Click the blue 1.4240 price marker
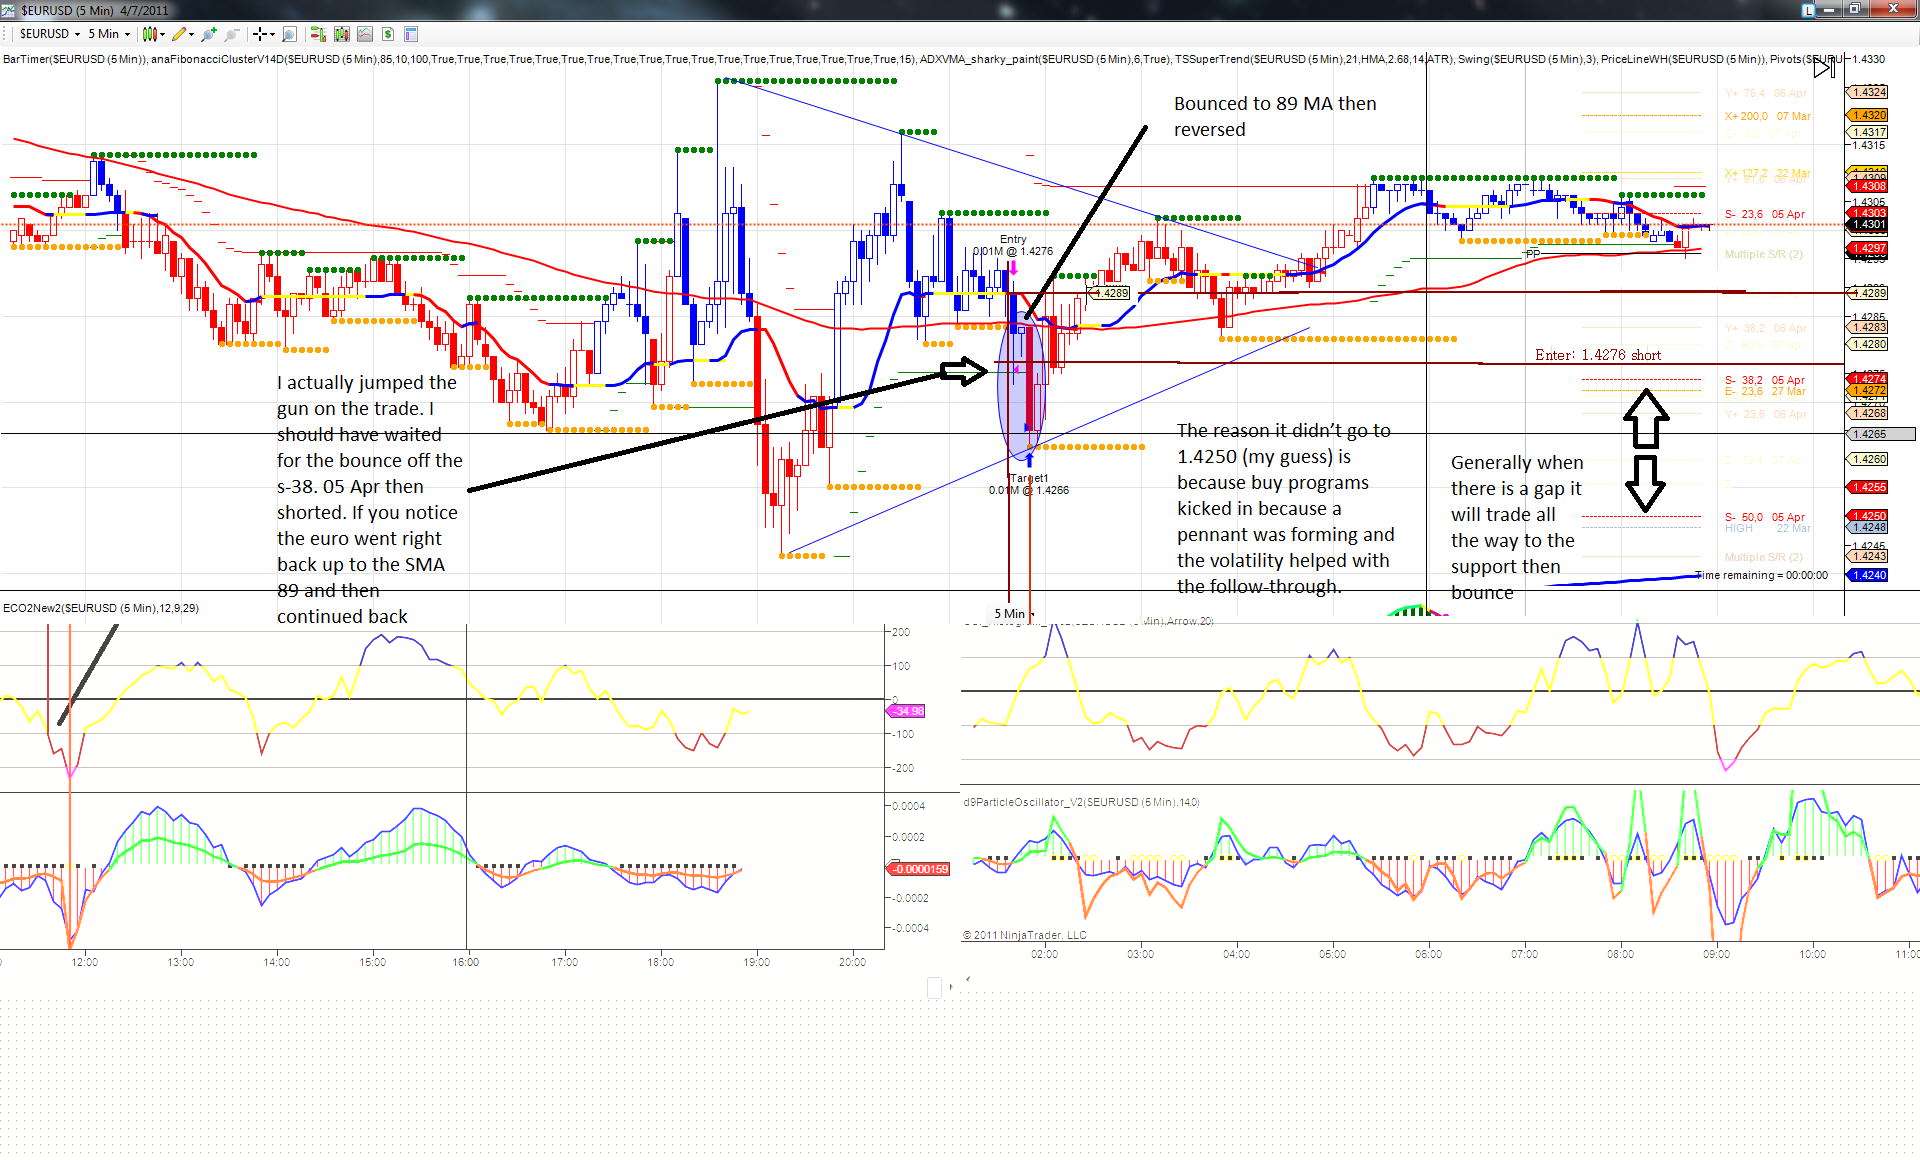 tap(1868, 575)
